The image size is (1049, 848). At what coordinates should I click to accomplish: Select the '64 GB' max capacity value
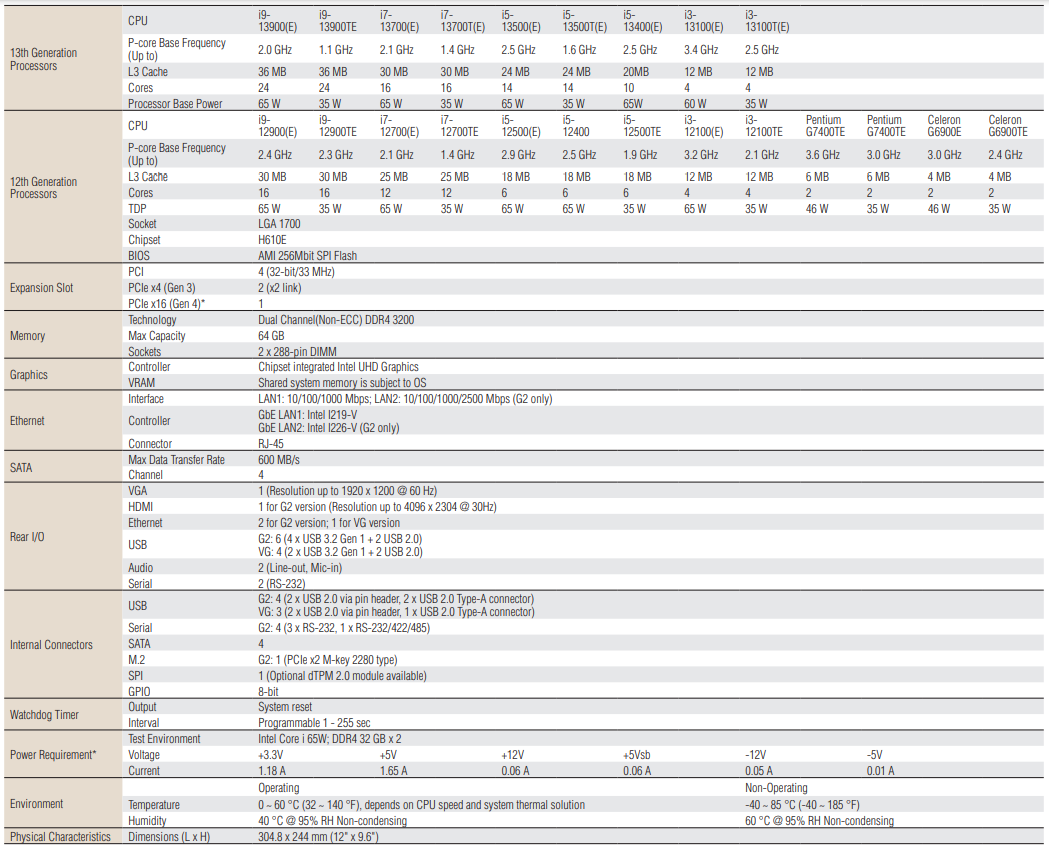(x=271, y=336)
